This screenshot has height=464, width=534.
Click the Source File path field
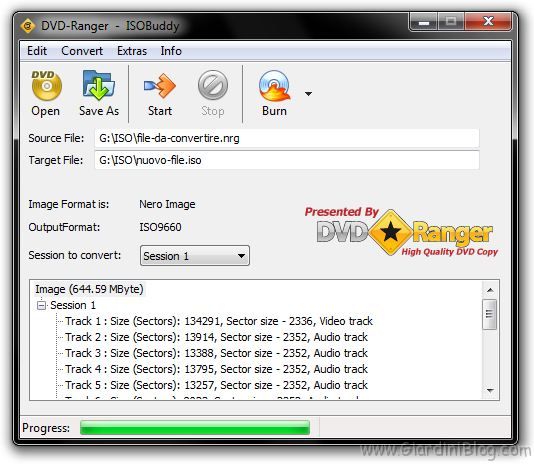click(x=286, y=138)
